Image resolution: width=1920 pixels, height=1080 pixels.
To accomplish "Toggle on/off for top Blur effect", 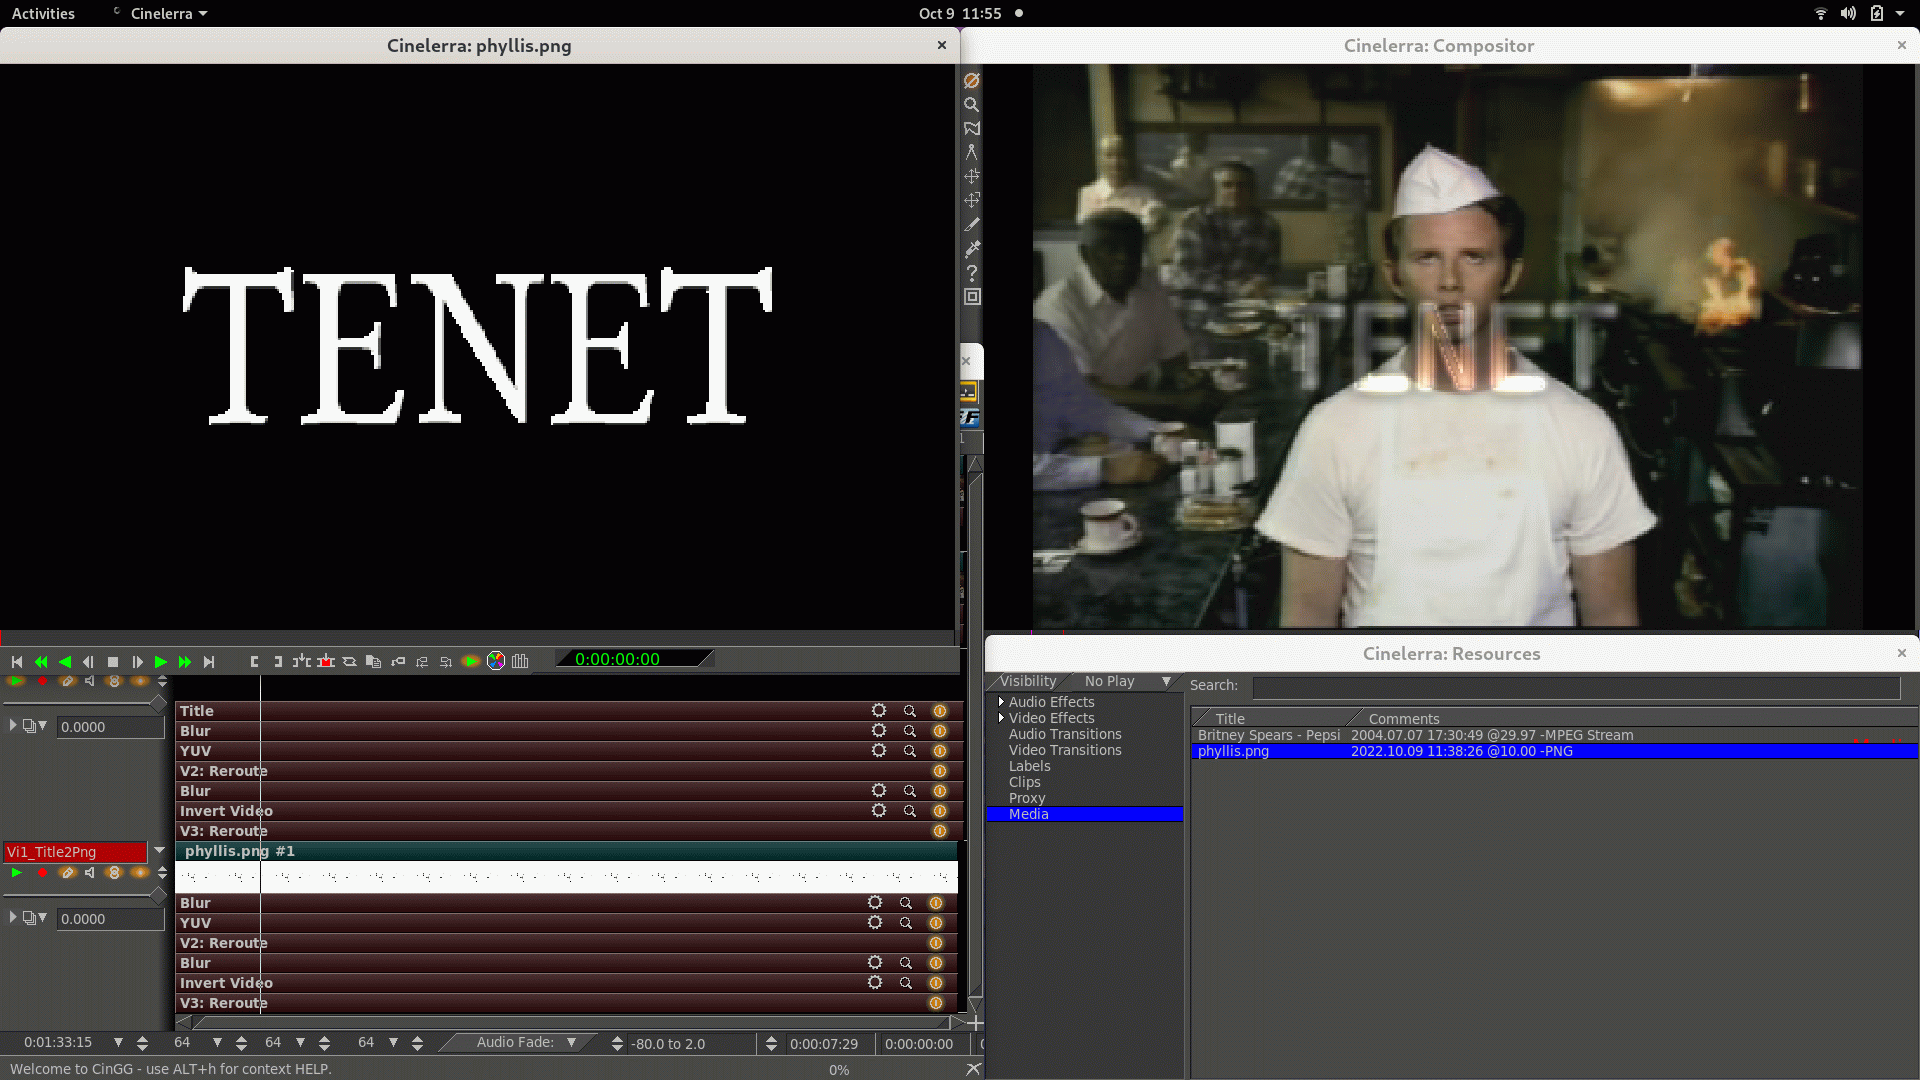I will coord(940,731).
